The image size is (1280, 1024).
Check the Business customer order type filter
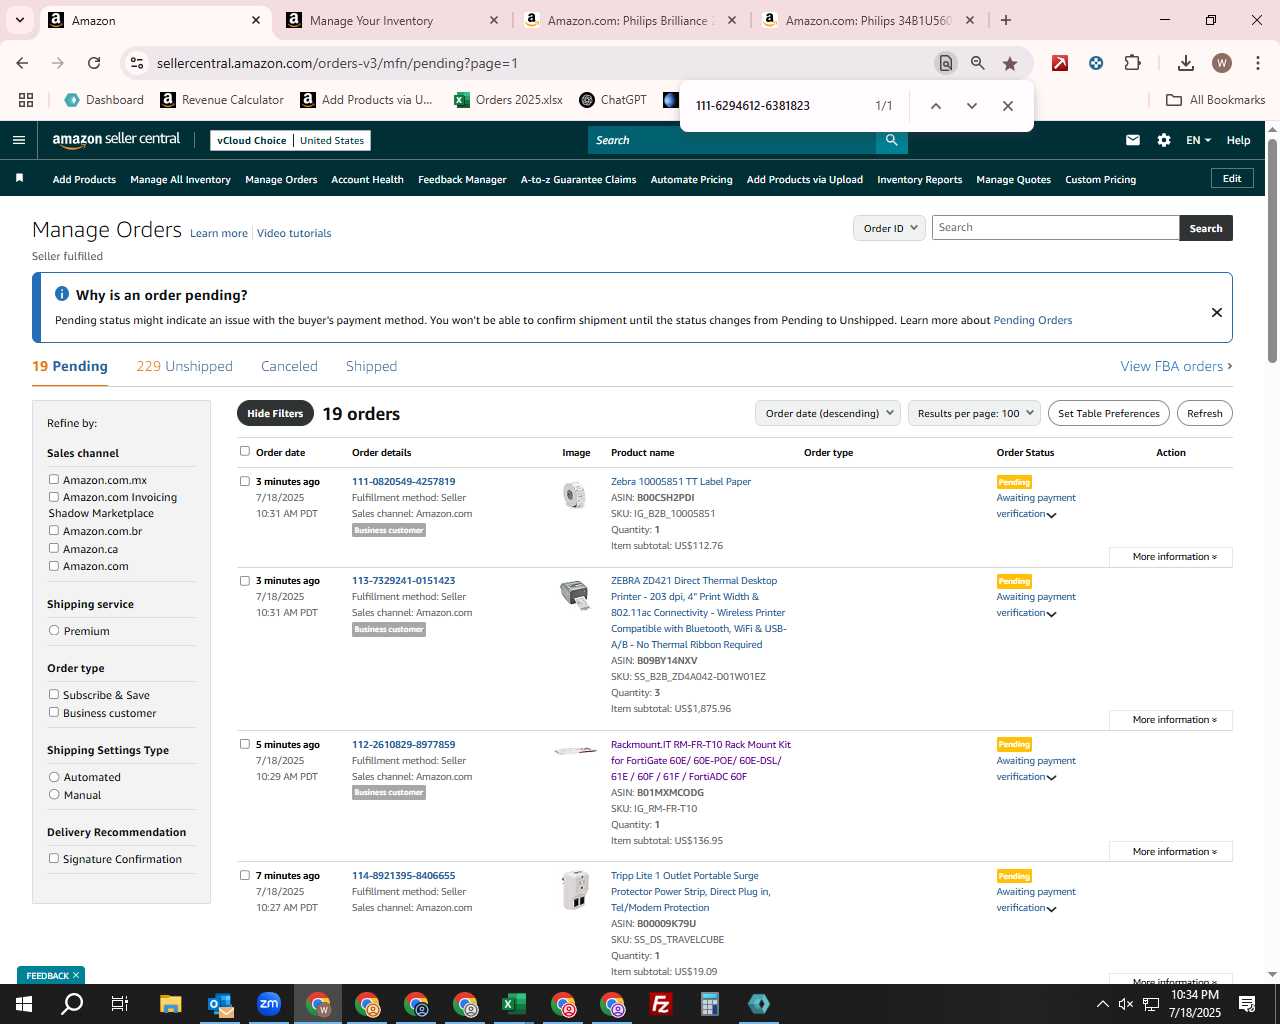pyautogui.click(x=54, y=712)
